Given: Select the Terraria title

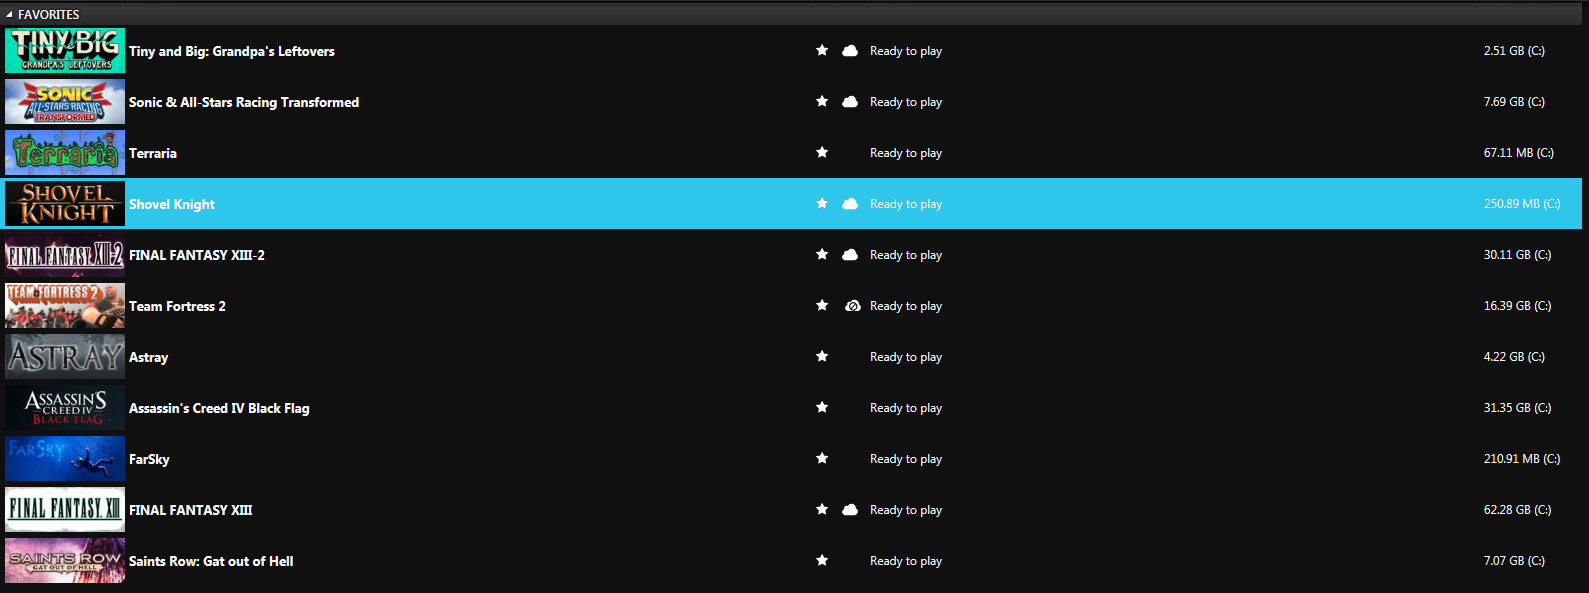Looking at the screenshot, I should (x=153, y=153).
